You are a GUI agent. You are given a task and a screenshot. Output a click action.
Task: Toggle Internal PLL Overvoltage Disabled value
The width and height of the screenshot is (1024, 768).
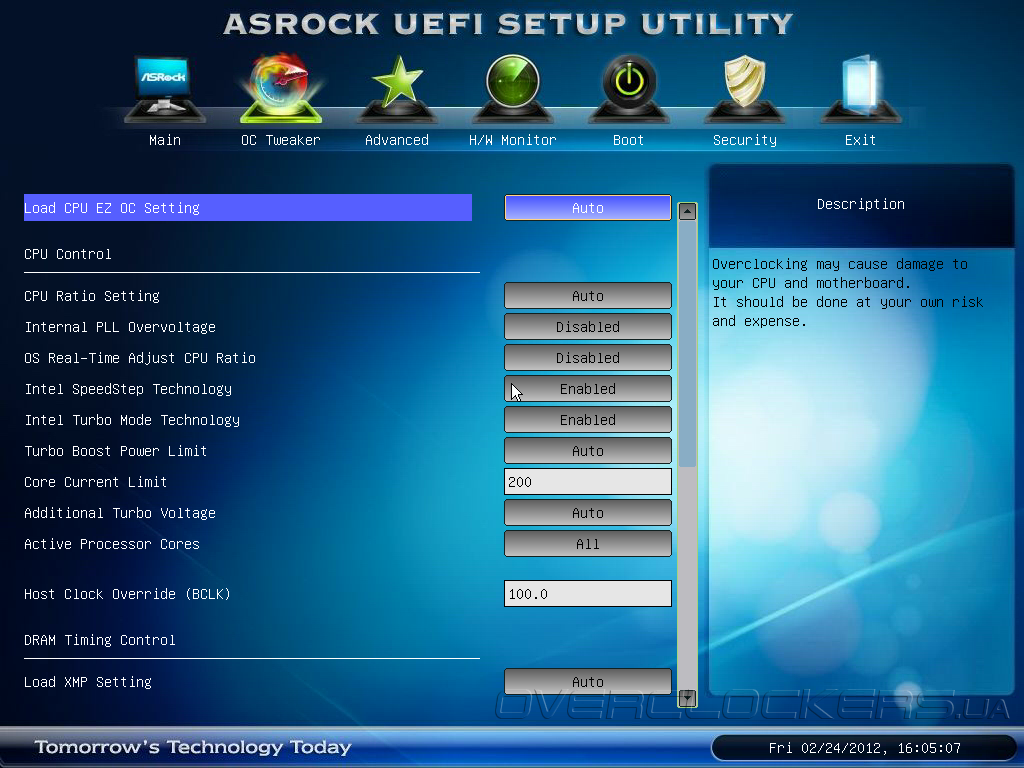coord(588,327)
